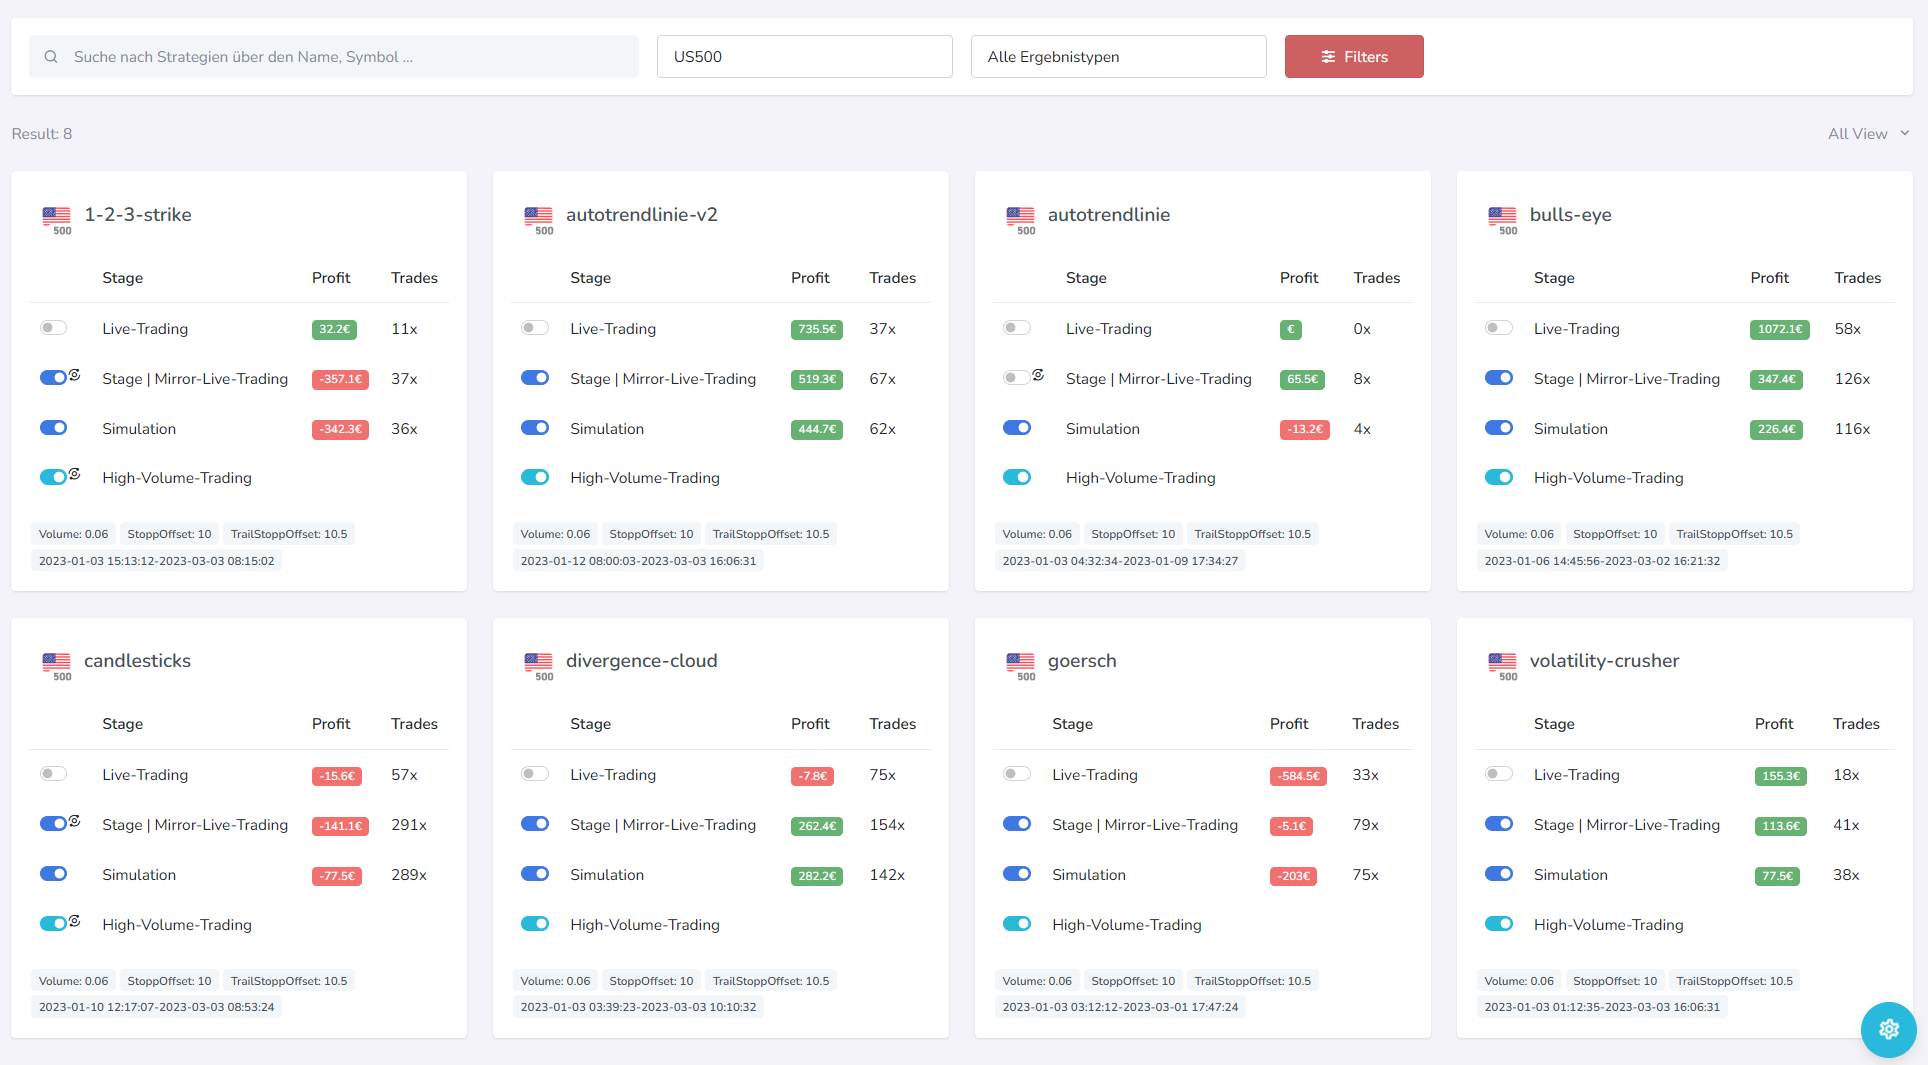Click the -584.5€ profit badge of goersch
1928x1065 pixels.
[1298, 776]
